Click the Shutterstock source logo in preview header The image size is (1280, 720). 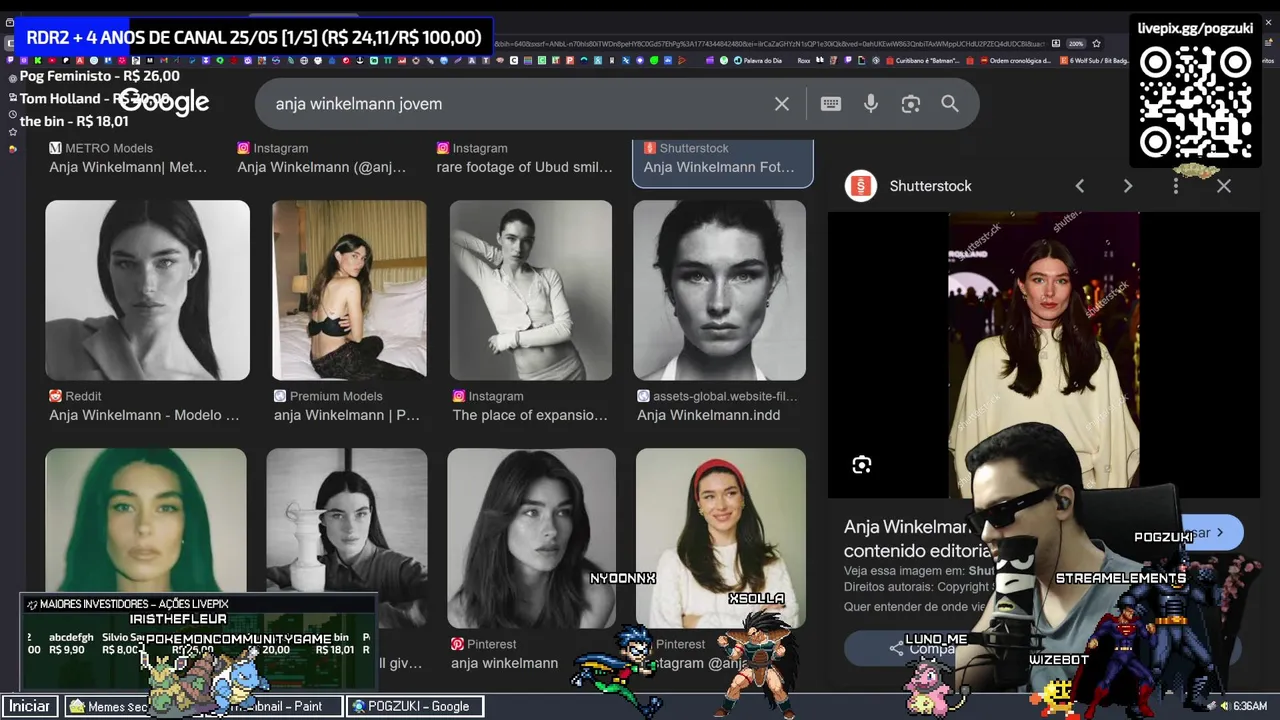click(861, 186)
